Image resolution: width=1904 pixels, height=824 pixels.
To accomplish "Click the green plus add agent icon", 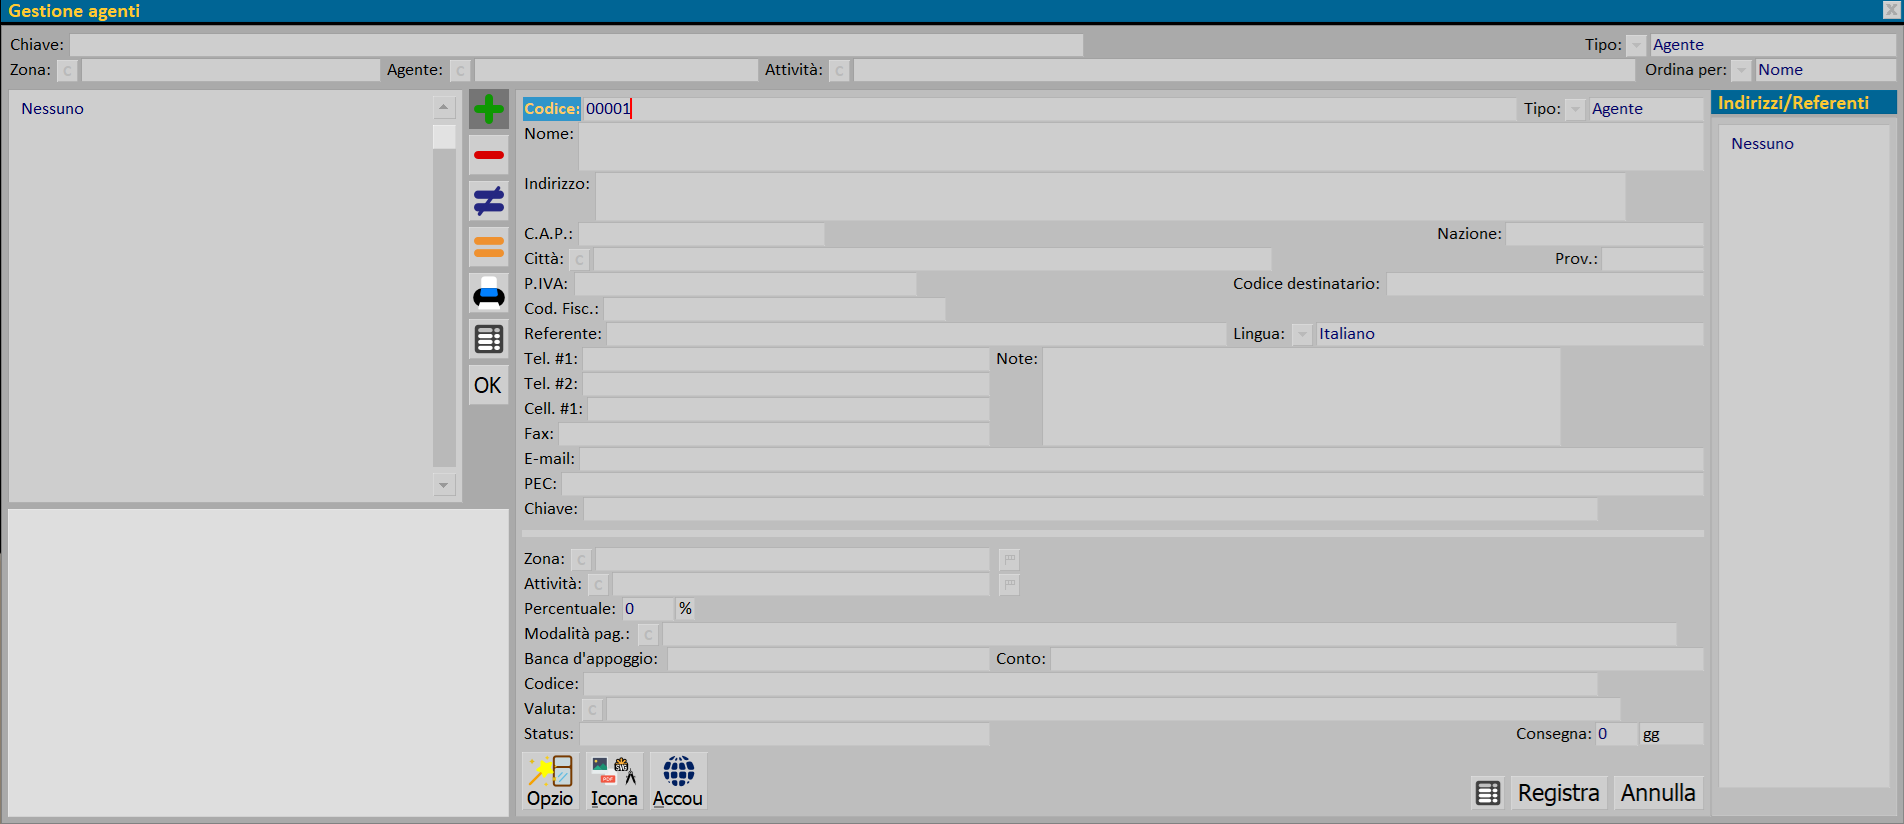I will click(x=488, y=109).
